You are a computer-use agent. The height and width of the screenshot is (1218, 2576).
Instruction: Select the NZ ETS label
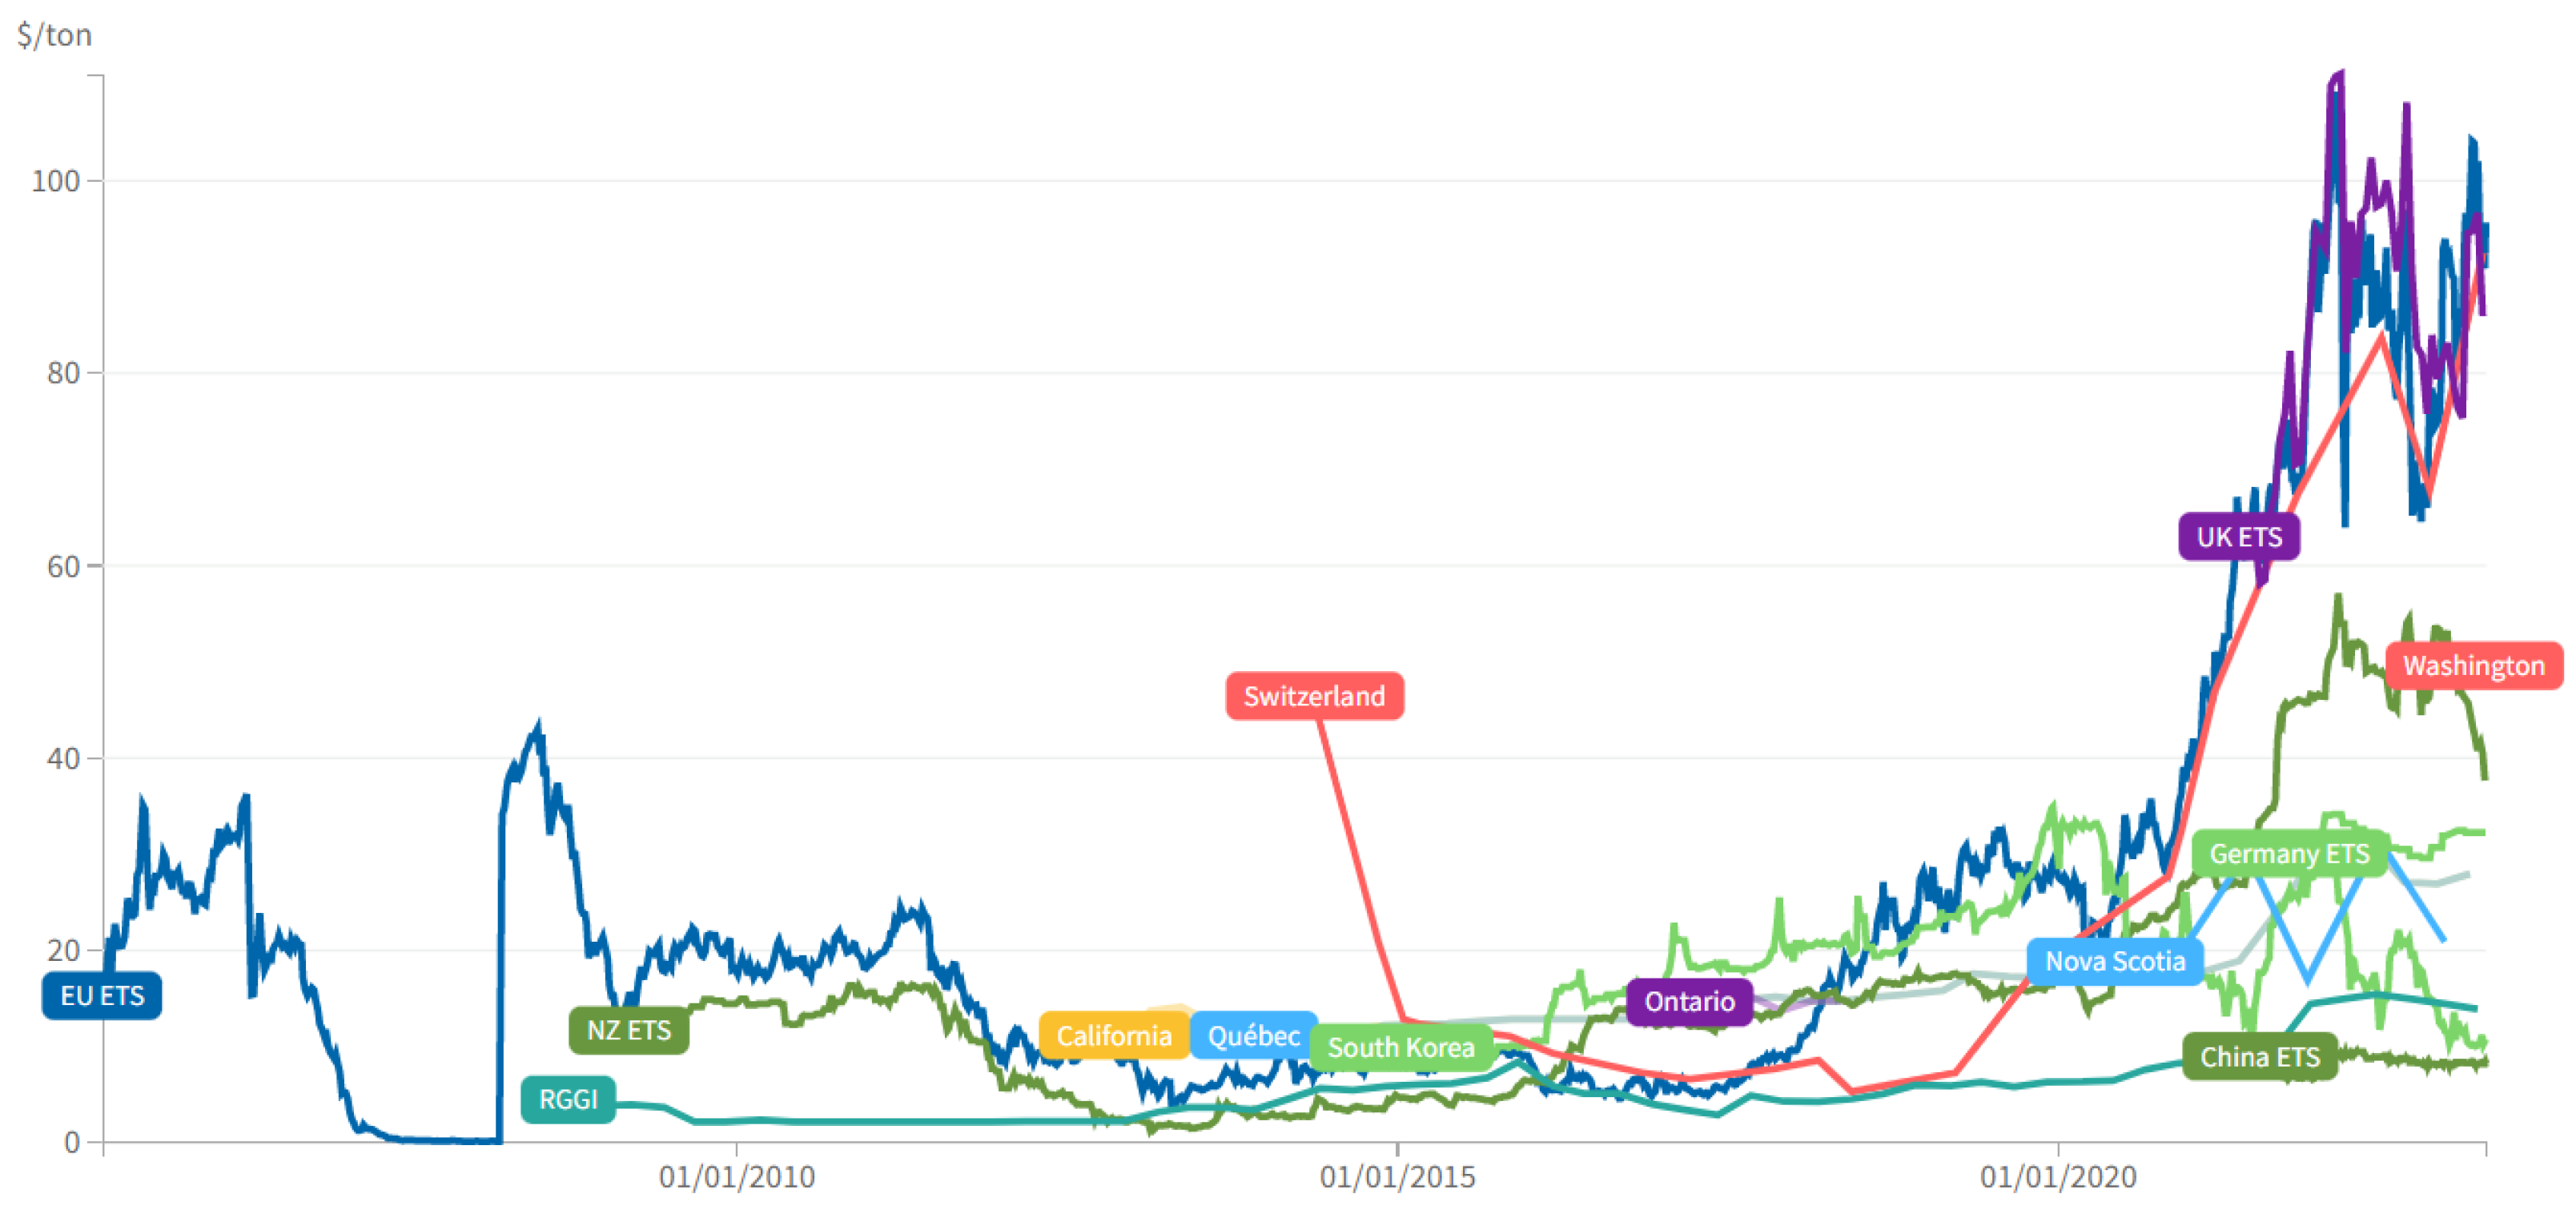click(x=628, y=1030)
